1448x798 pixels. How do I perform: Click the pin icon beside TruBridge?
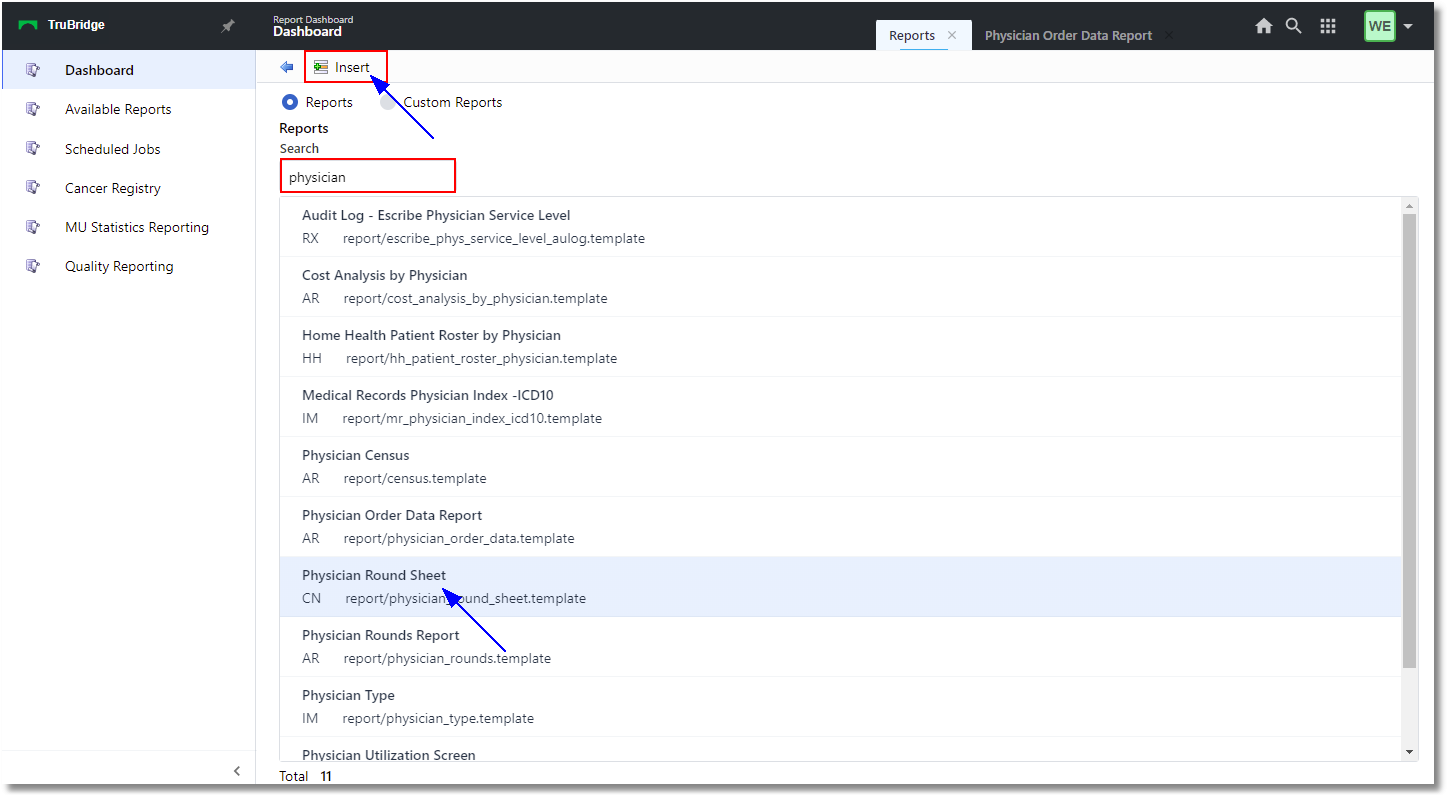click(x=227, y=26)
